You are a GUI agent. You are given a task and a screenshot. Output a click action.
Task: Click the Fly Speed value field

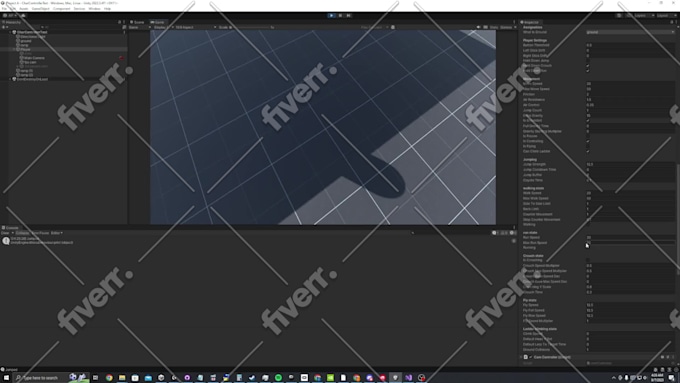[630, 305]
